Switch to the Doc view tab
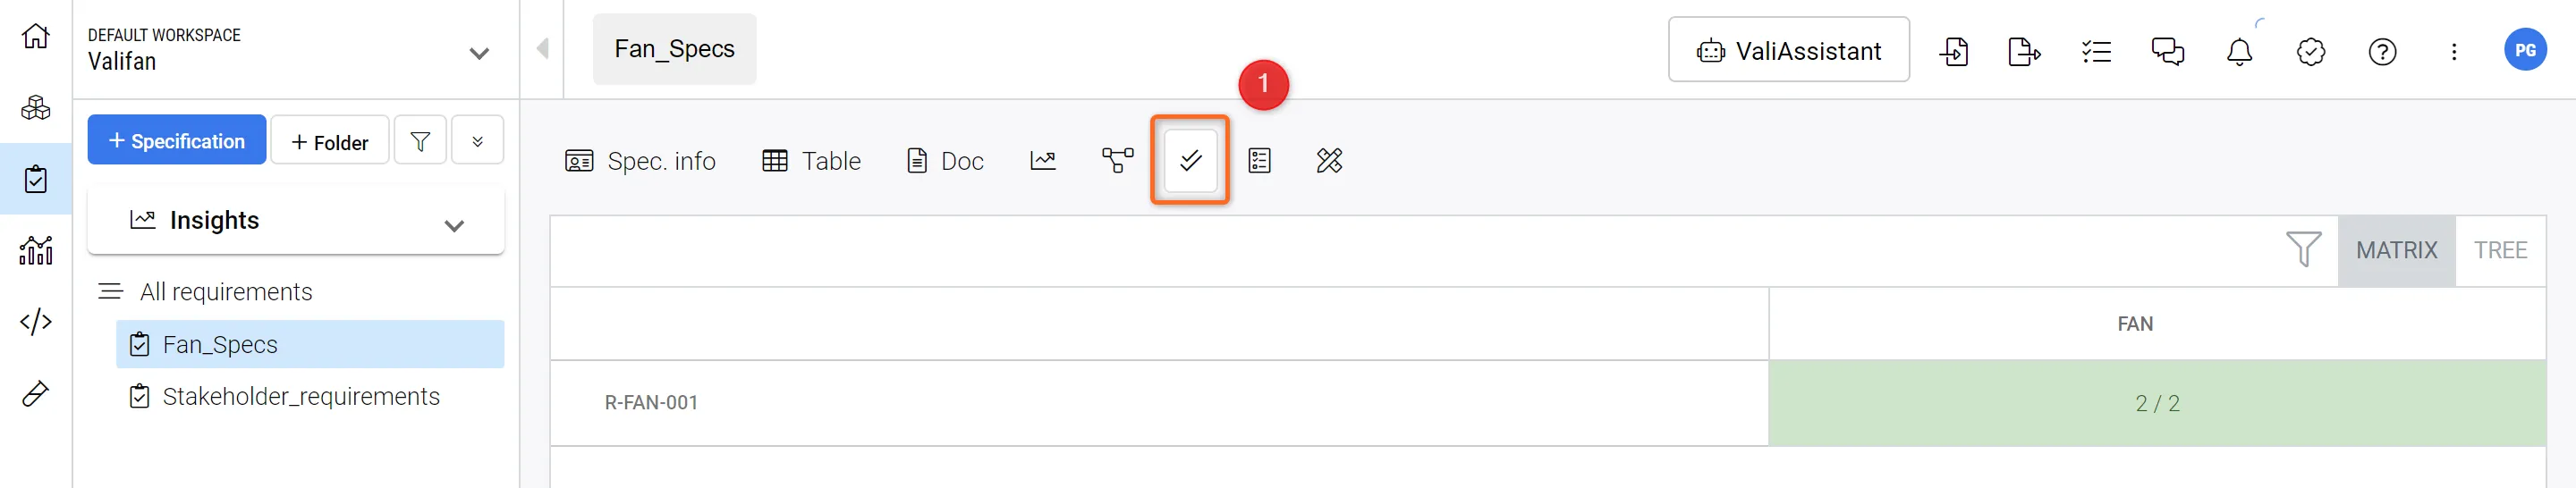 point(945,161)
